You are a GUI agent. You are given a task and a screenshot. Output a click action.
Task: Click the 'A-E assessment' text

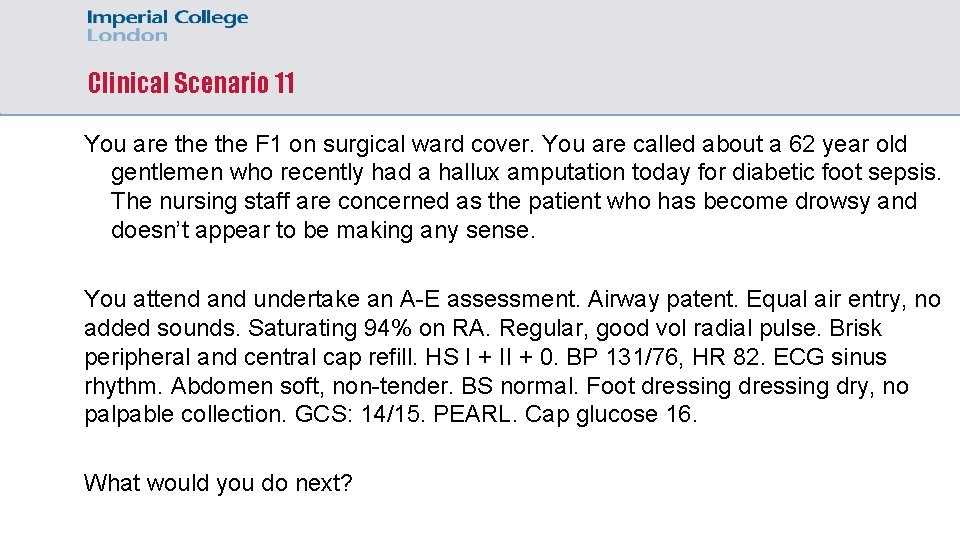487,299
